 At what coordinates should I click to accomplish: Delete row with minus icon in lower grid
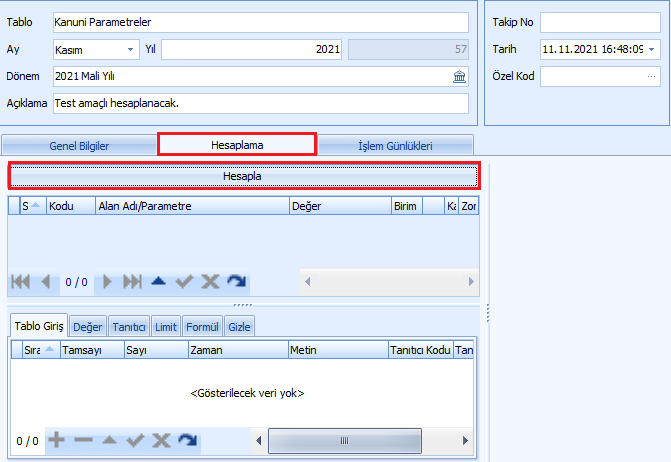[83, 440]
